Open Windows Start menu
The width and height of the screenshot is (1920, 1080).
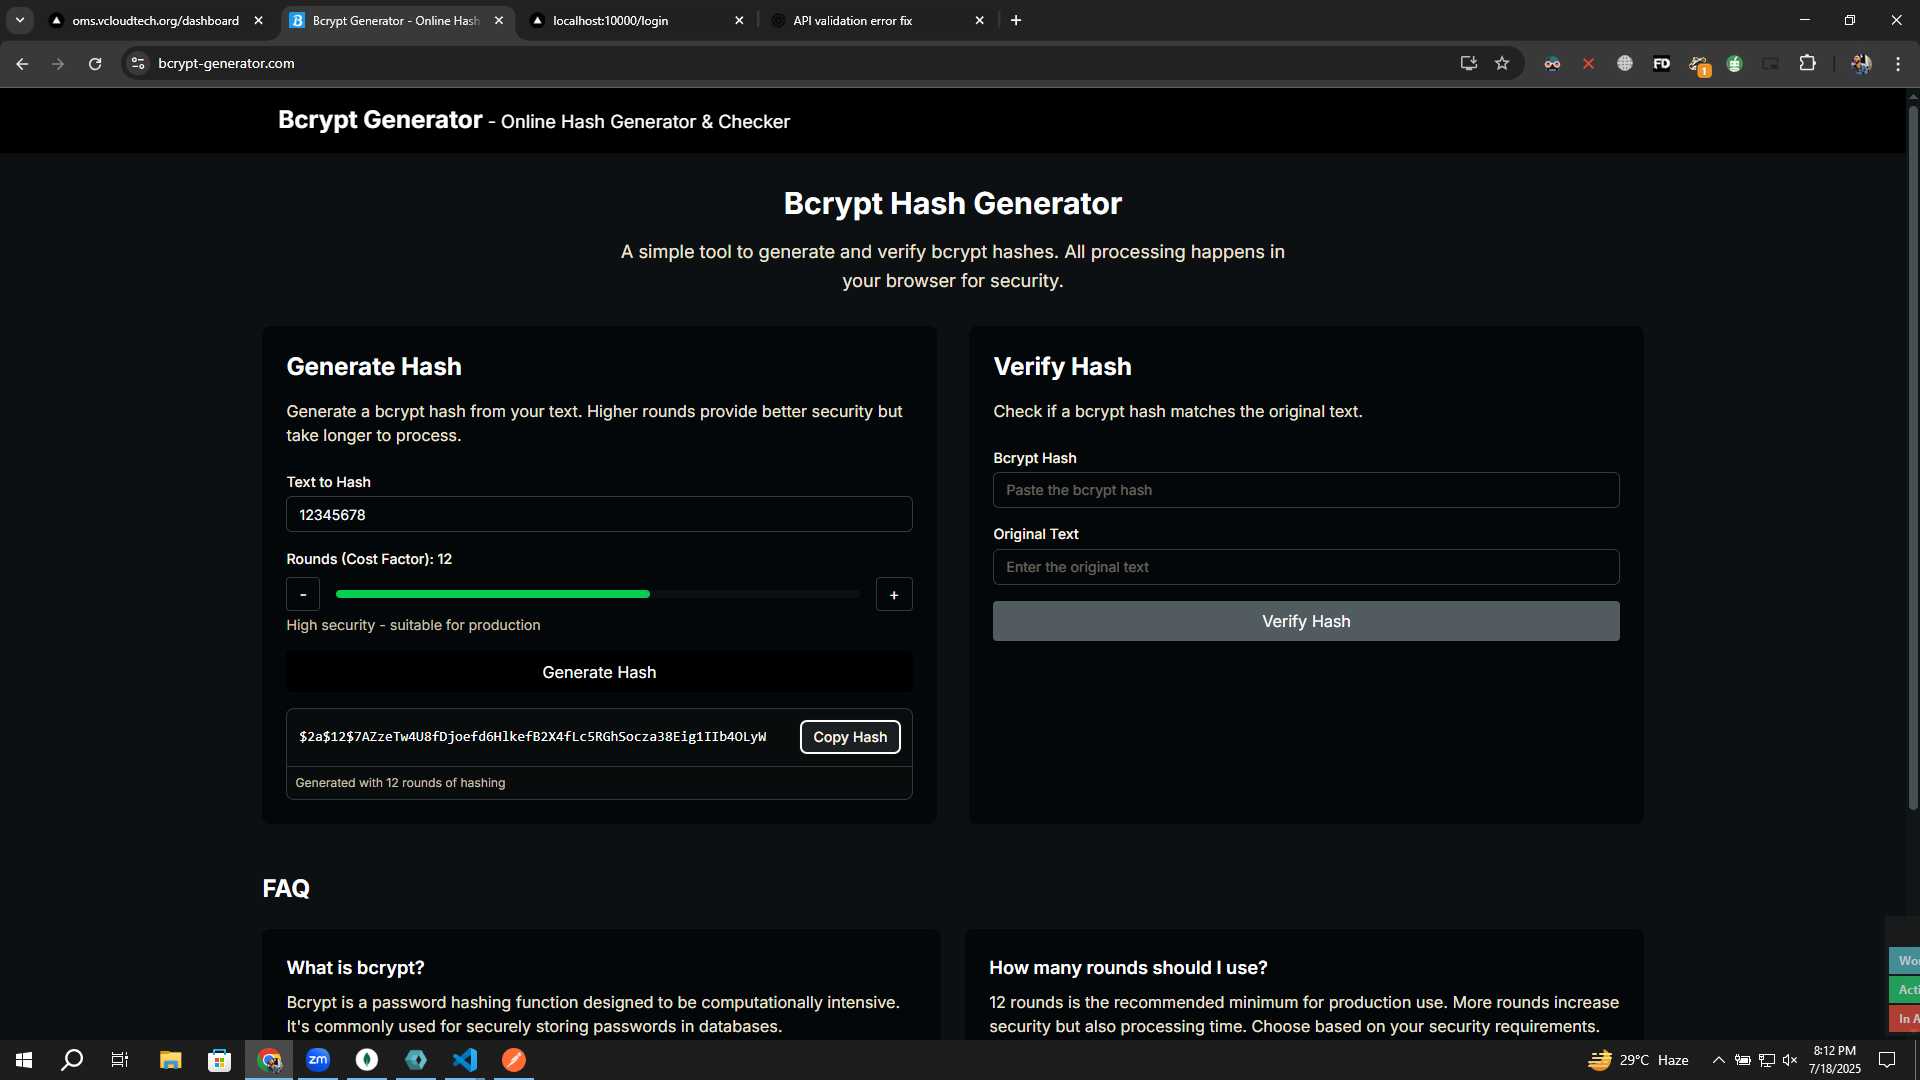click(24, 1060)
